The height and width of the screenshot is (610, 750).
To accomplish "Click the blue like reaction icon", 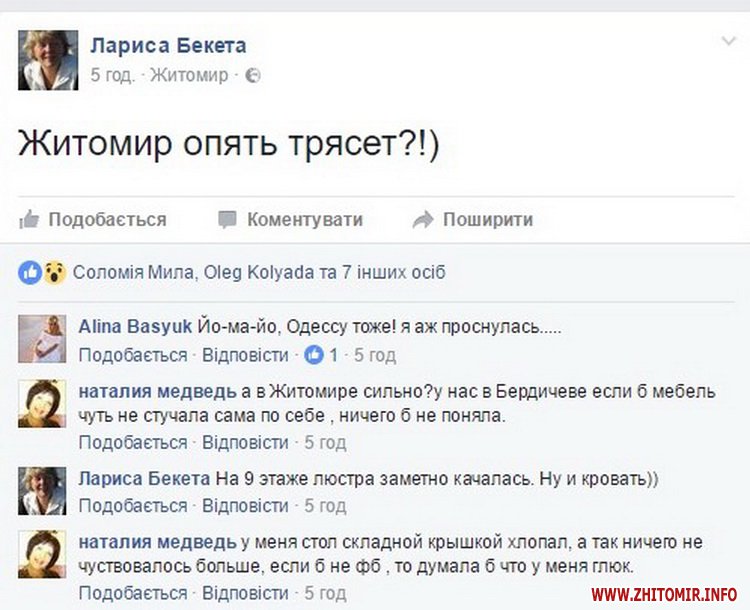I will pyautogui.click(x=30, y=272).
